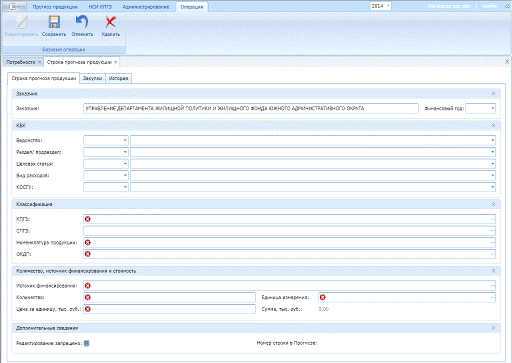Close the Потребности document tab
This screenshot has width=512, height=363.
point(39,62)
